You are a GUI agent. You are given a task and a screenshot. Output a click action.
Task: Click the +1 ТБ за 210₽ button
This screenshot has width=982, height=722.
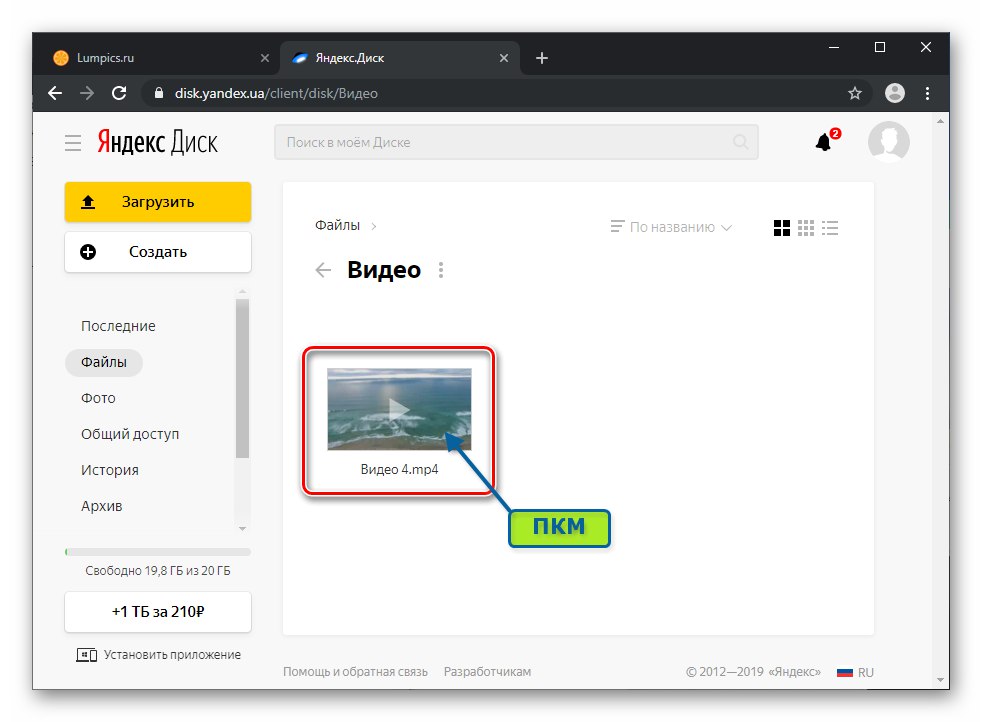coord(158,612)
